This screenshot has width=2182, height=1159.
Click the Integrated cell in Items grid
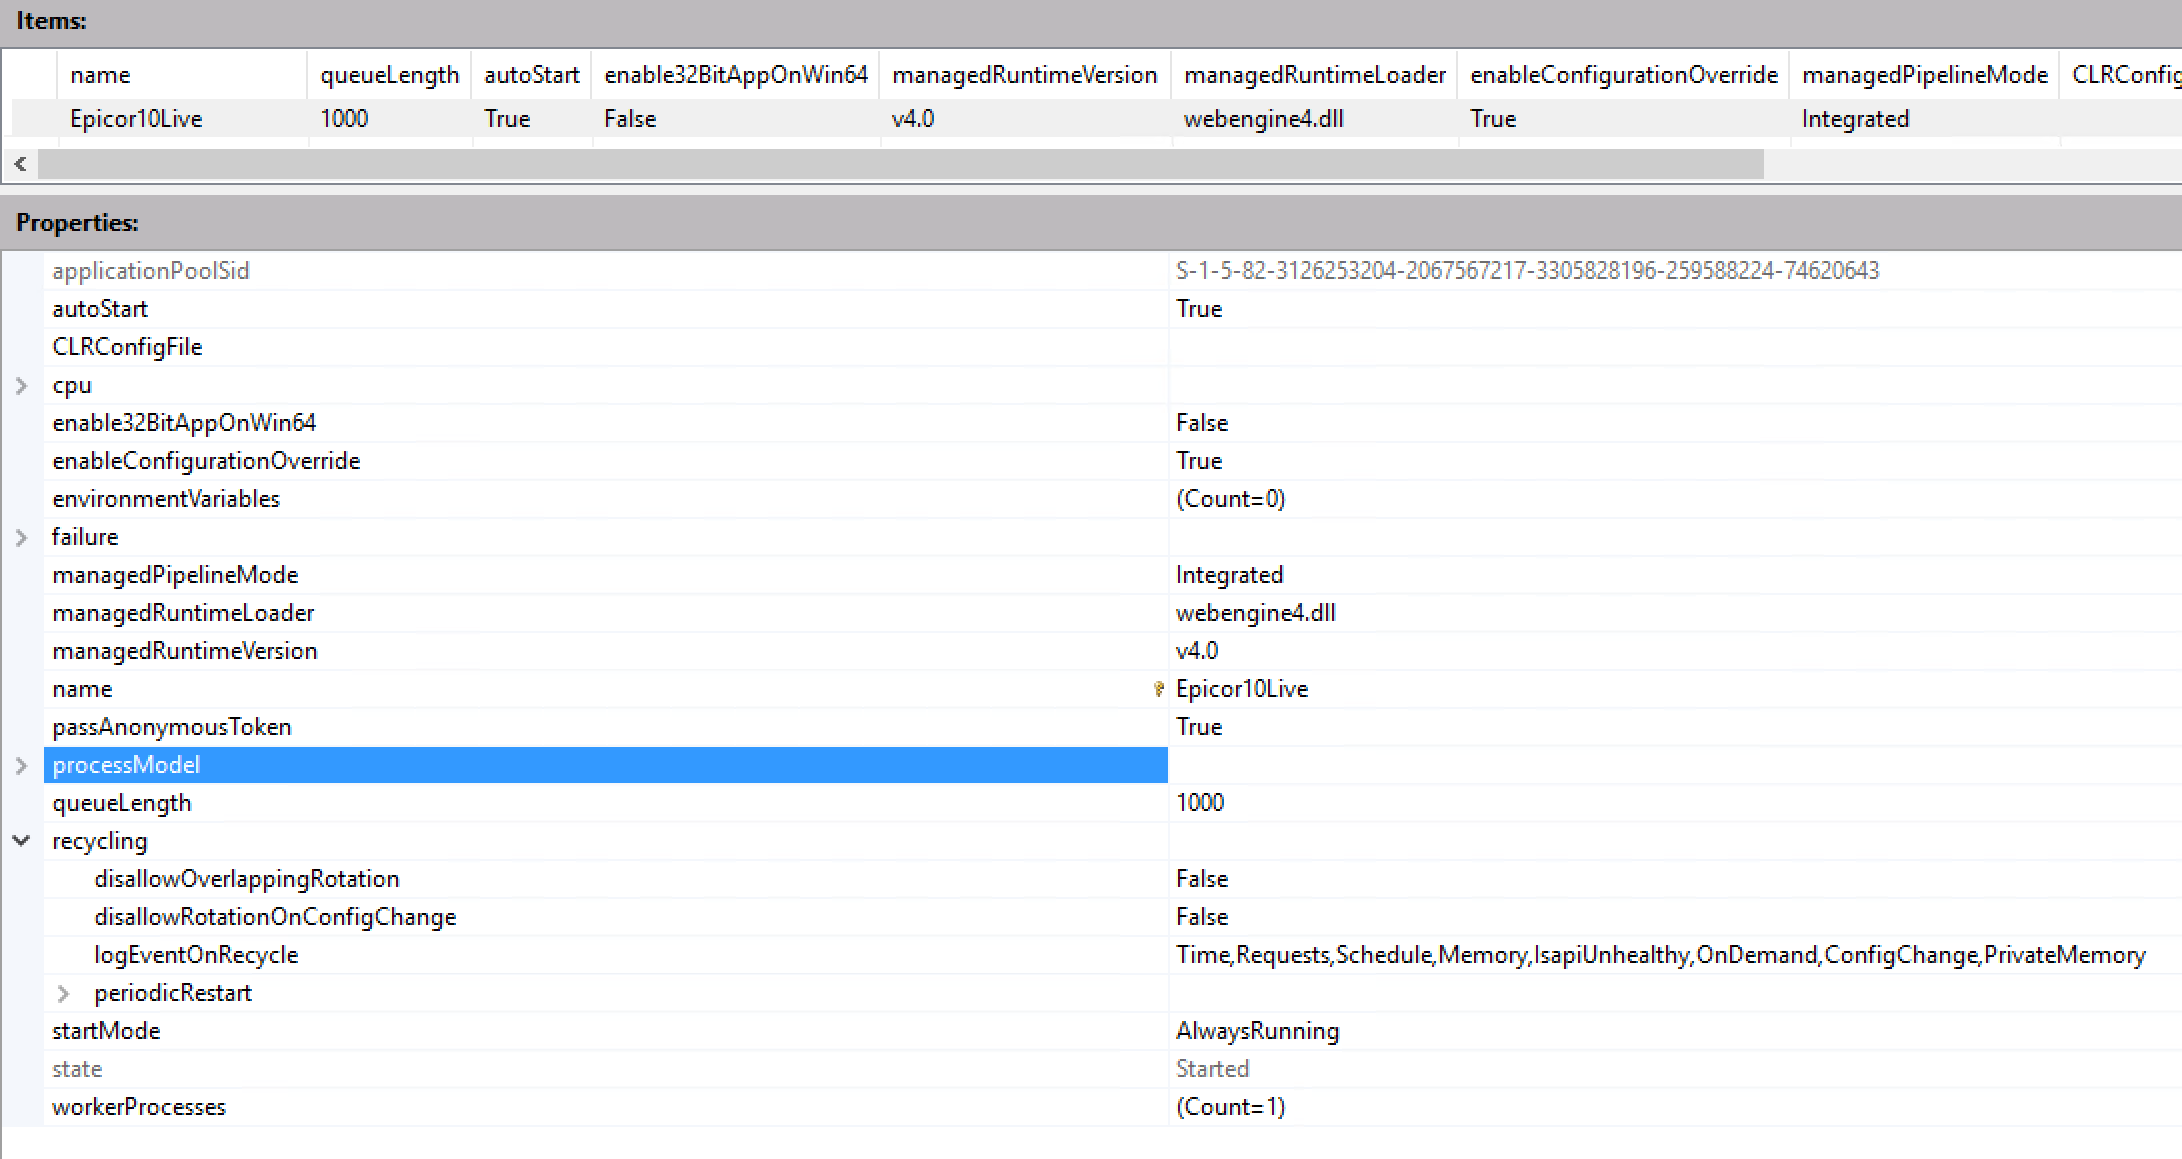tap(1855, 119)
